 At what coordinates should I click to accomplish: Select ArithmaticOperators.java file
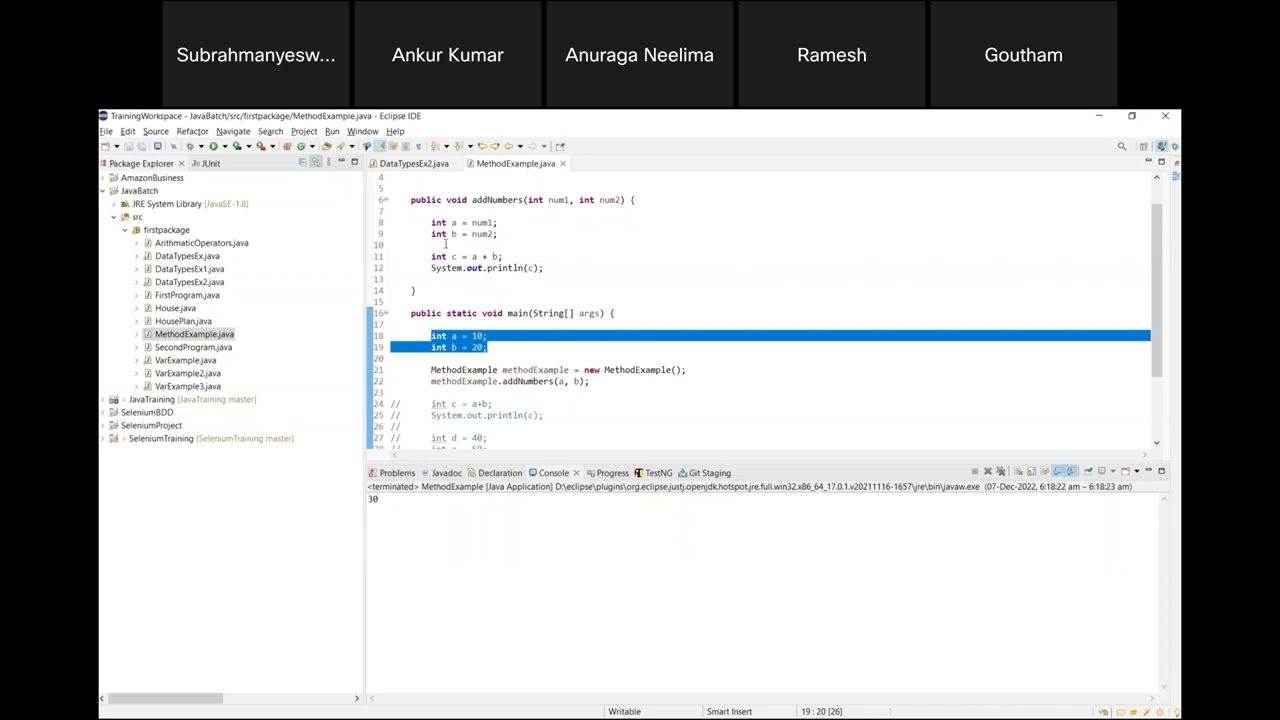(x=201, y=243)
